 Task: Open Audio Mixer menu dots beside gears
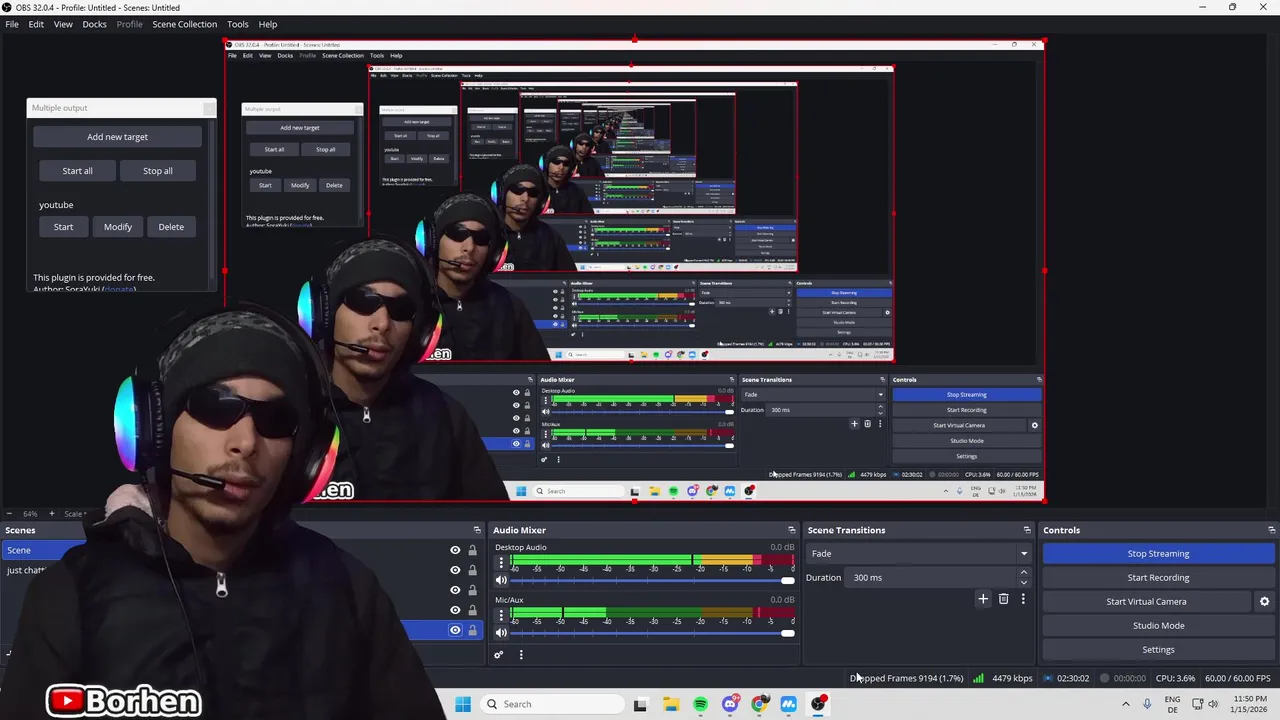(521, 655)
